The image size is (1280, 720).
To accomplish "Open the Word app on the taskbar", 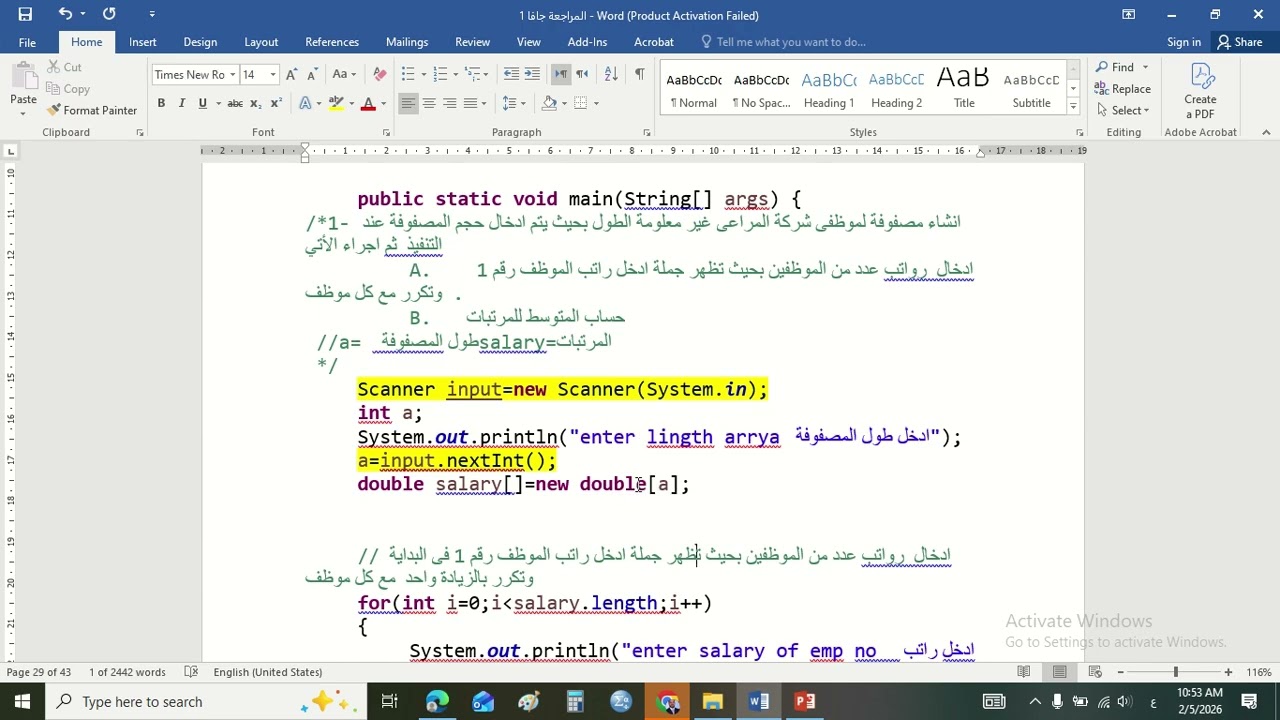I will (x=759, y=701).
